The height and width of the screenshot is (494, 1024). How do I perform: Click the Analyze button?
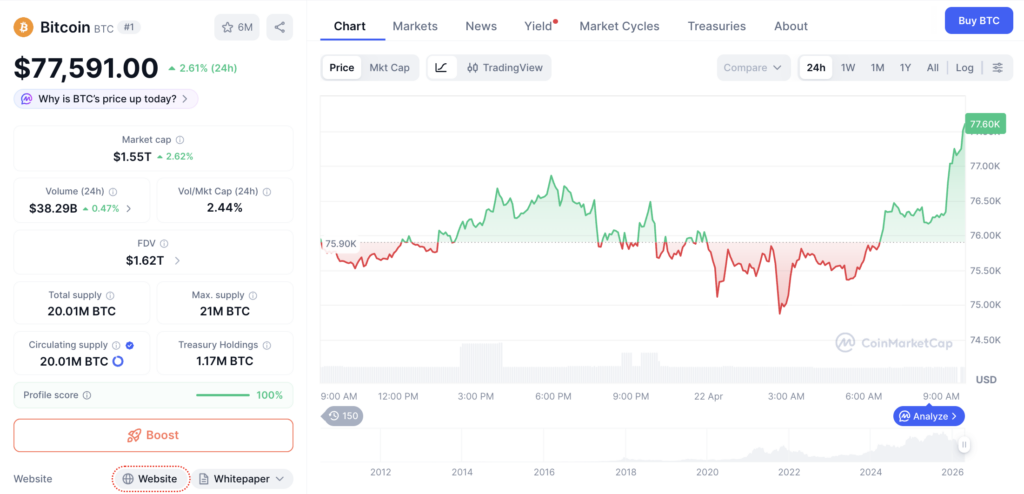click(929, 416)
